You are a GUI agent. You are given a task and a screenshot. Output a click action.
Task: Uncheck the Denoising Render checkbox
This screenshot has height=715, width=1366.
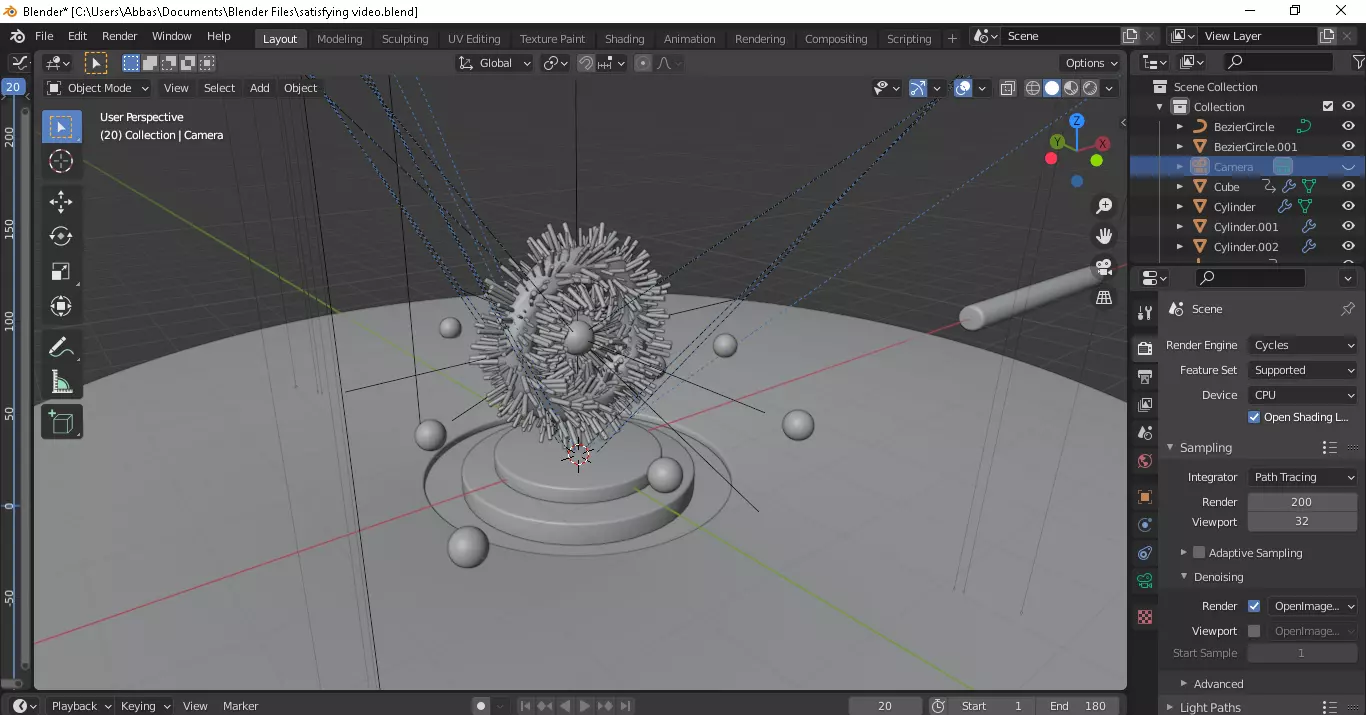pyautogui.click(x=1254, y=606)
